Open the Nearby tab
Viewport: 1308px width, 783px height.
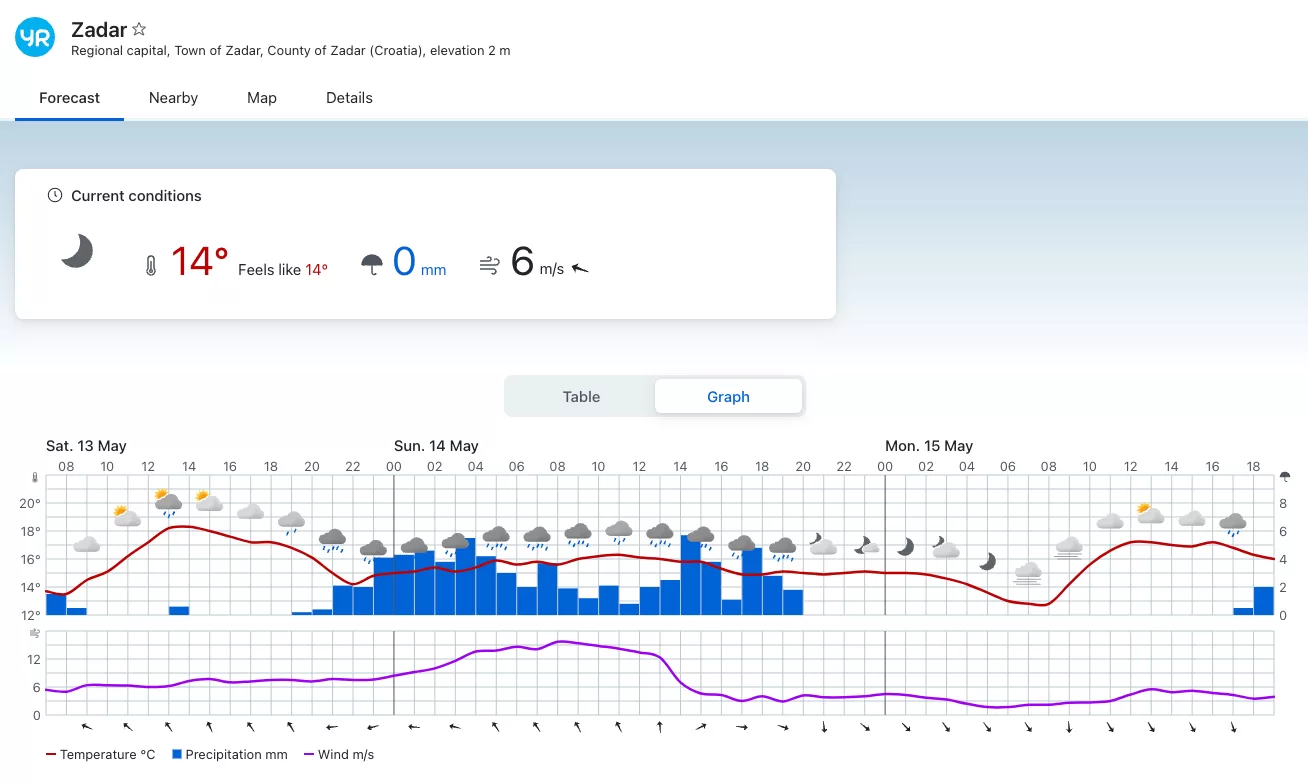pos(173,98)
